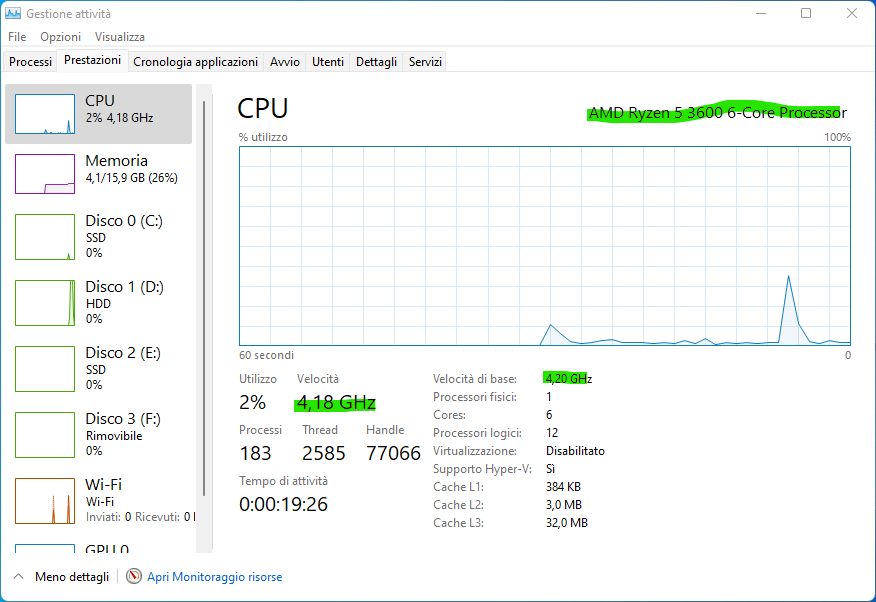Open the Memoria performance graph thumbnail
876x602 pixels.
coord(45,174)
